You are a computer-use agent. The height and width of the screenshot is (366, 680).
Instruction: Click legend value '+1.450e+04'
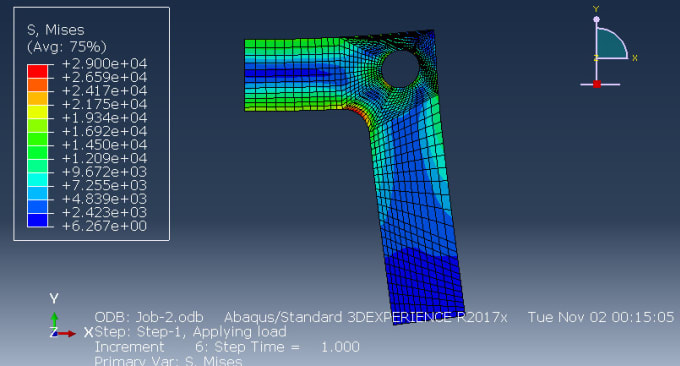pos(105,145)
